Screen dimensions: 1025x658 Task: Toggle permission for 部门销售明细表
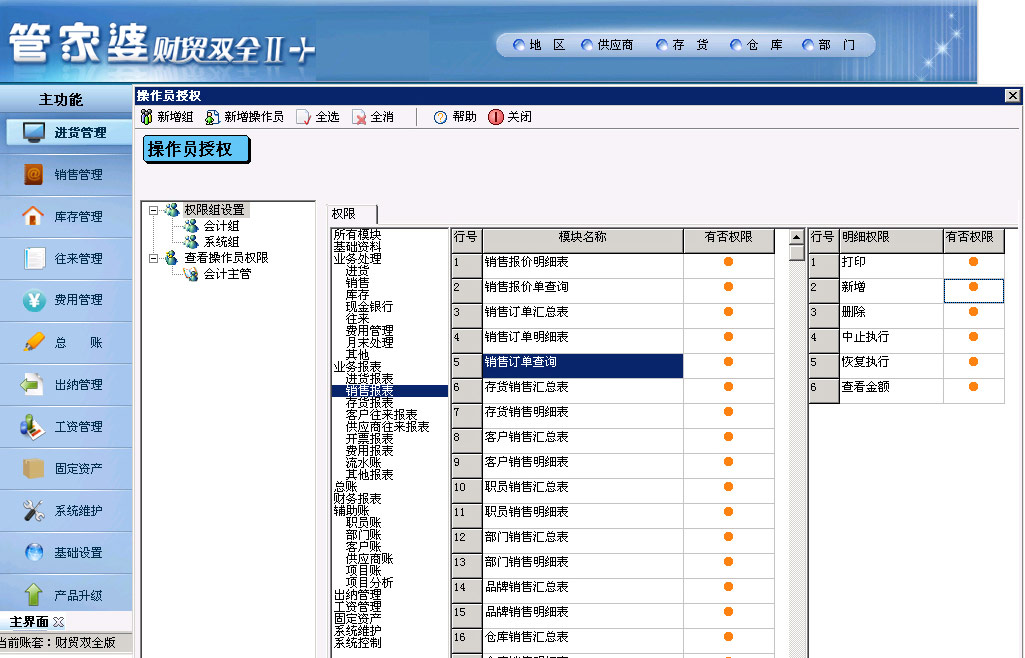click(x=728, y=562)
